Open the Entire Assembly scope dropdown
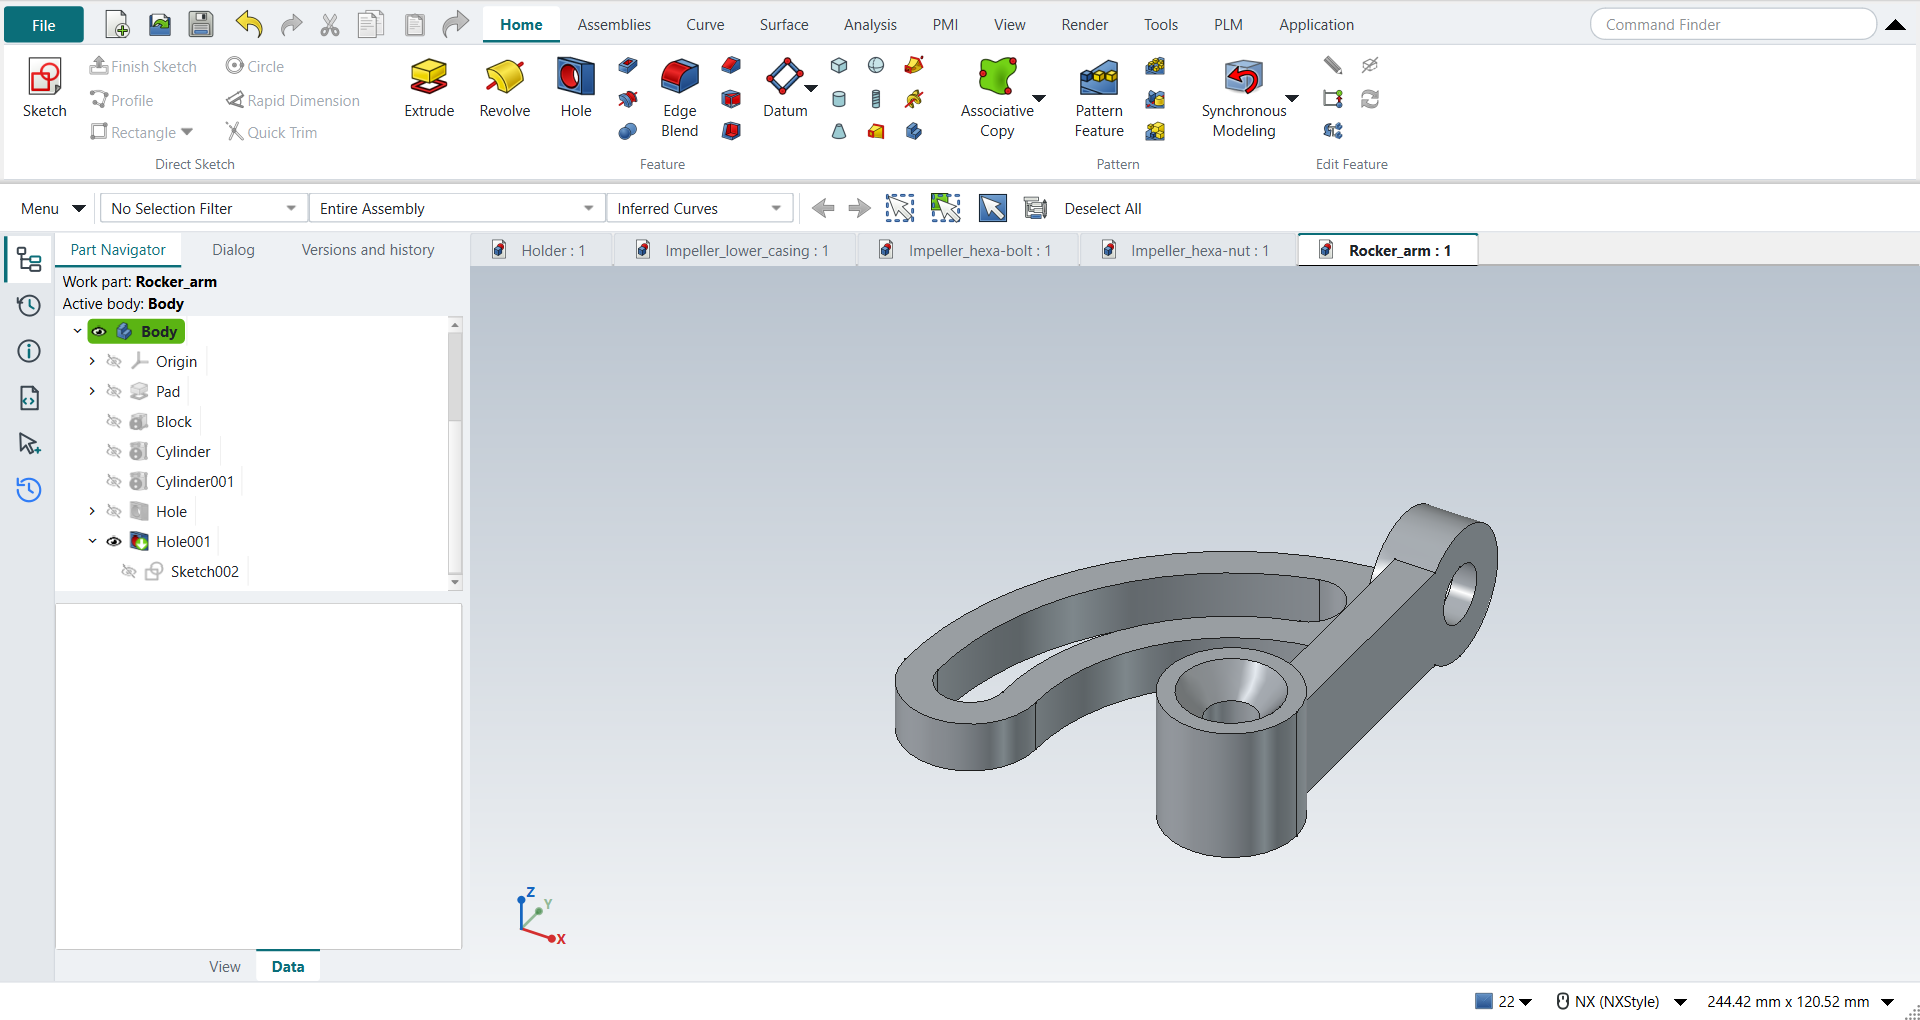Viewport: 1920px width, 1020px height. pyautogui.click(x=457, y=208)
